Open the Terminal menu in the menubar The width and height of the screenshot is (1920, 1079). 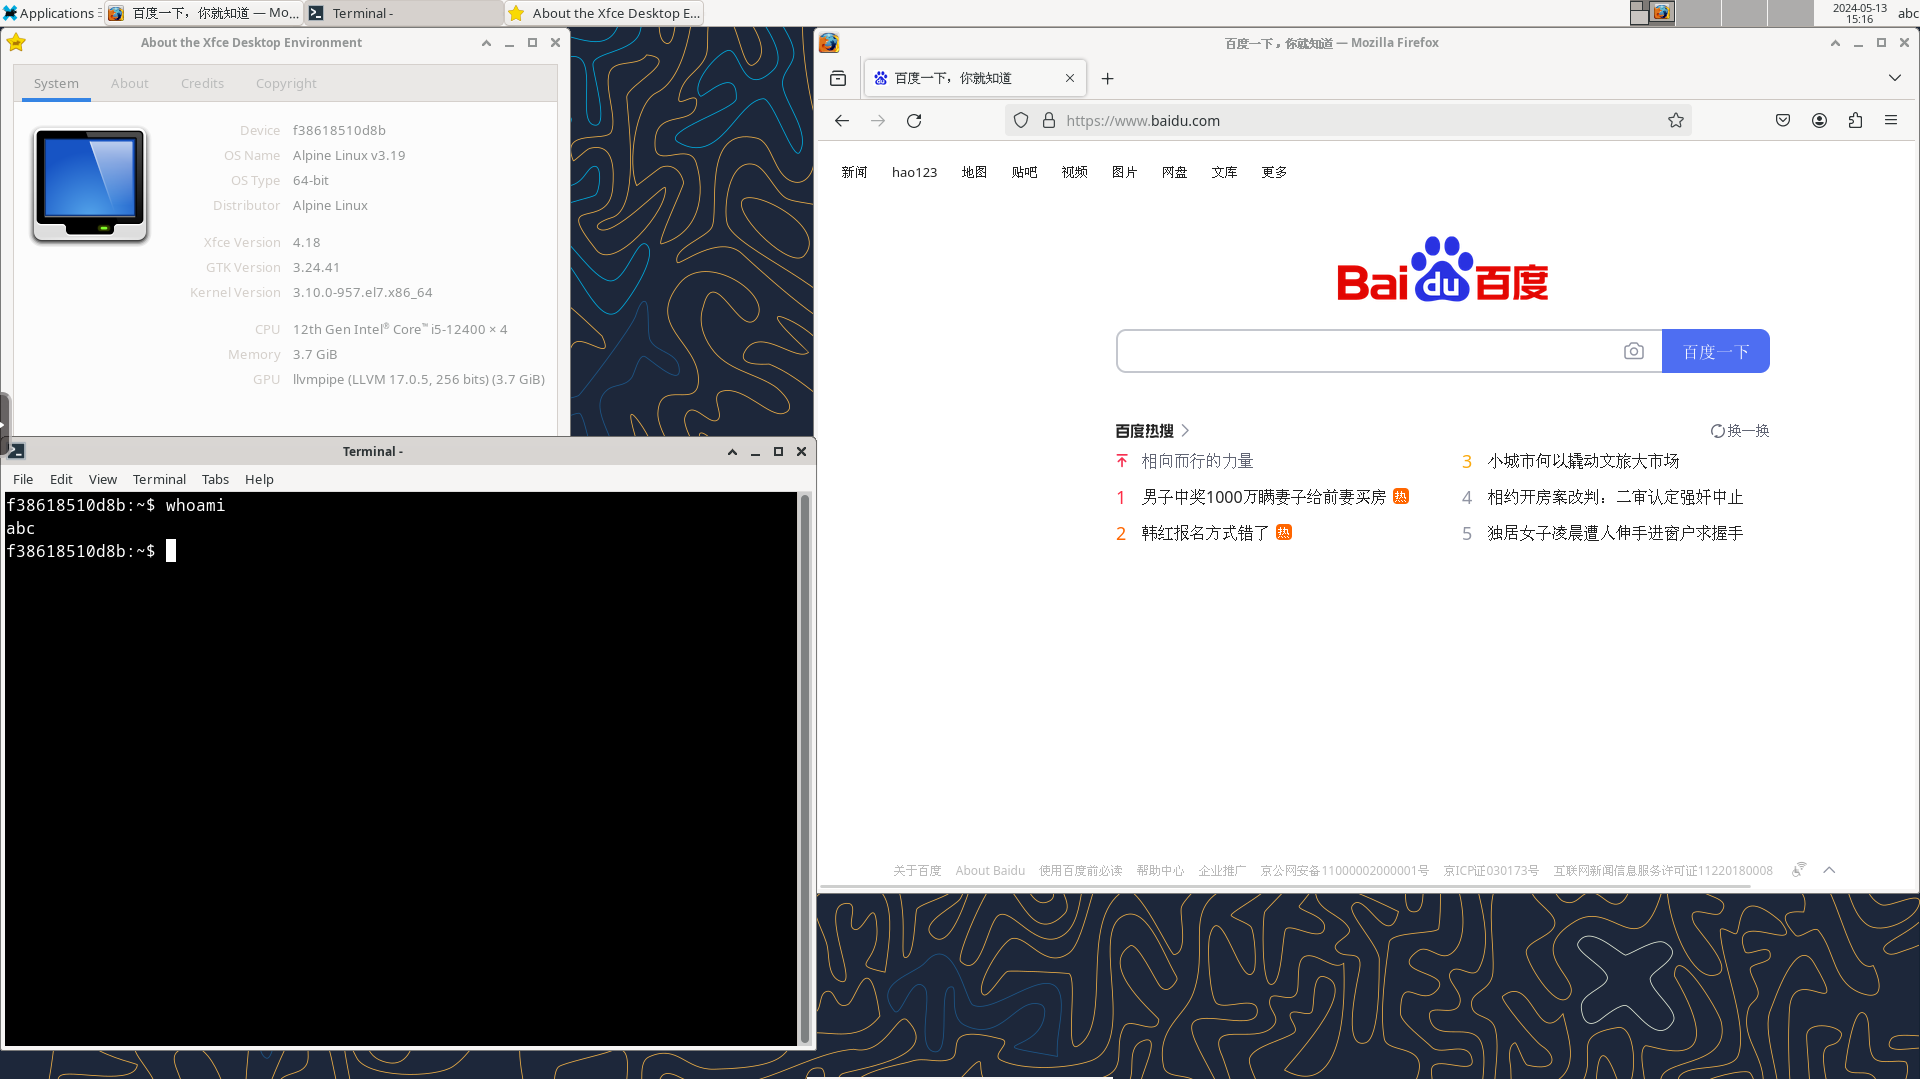point(159,479)
